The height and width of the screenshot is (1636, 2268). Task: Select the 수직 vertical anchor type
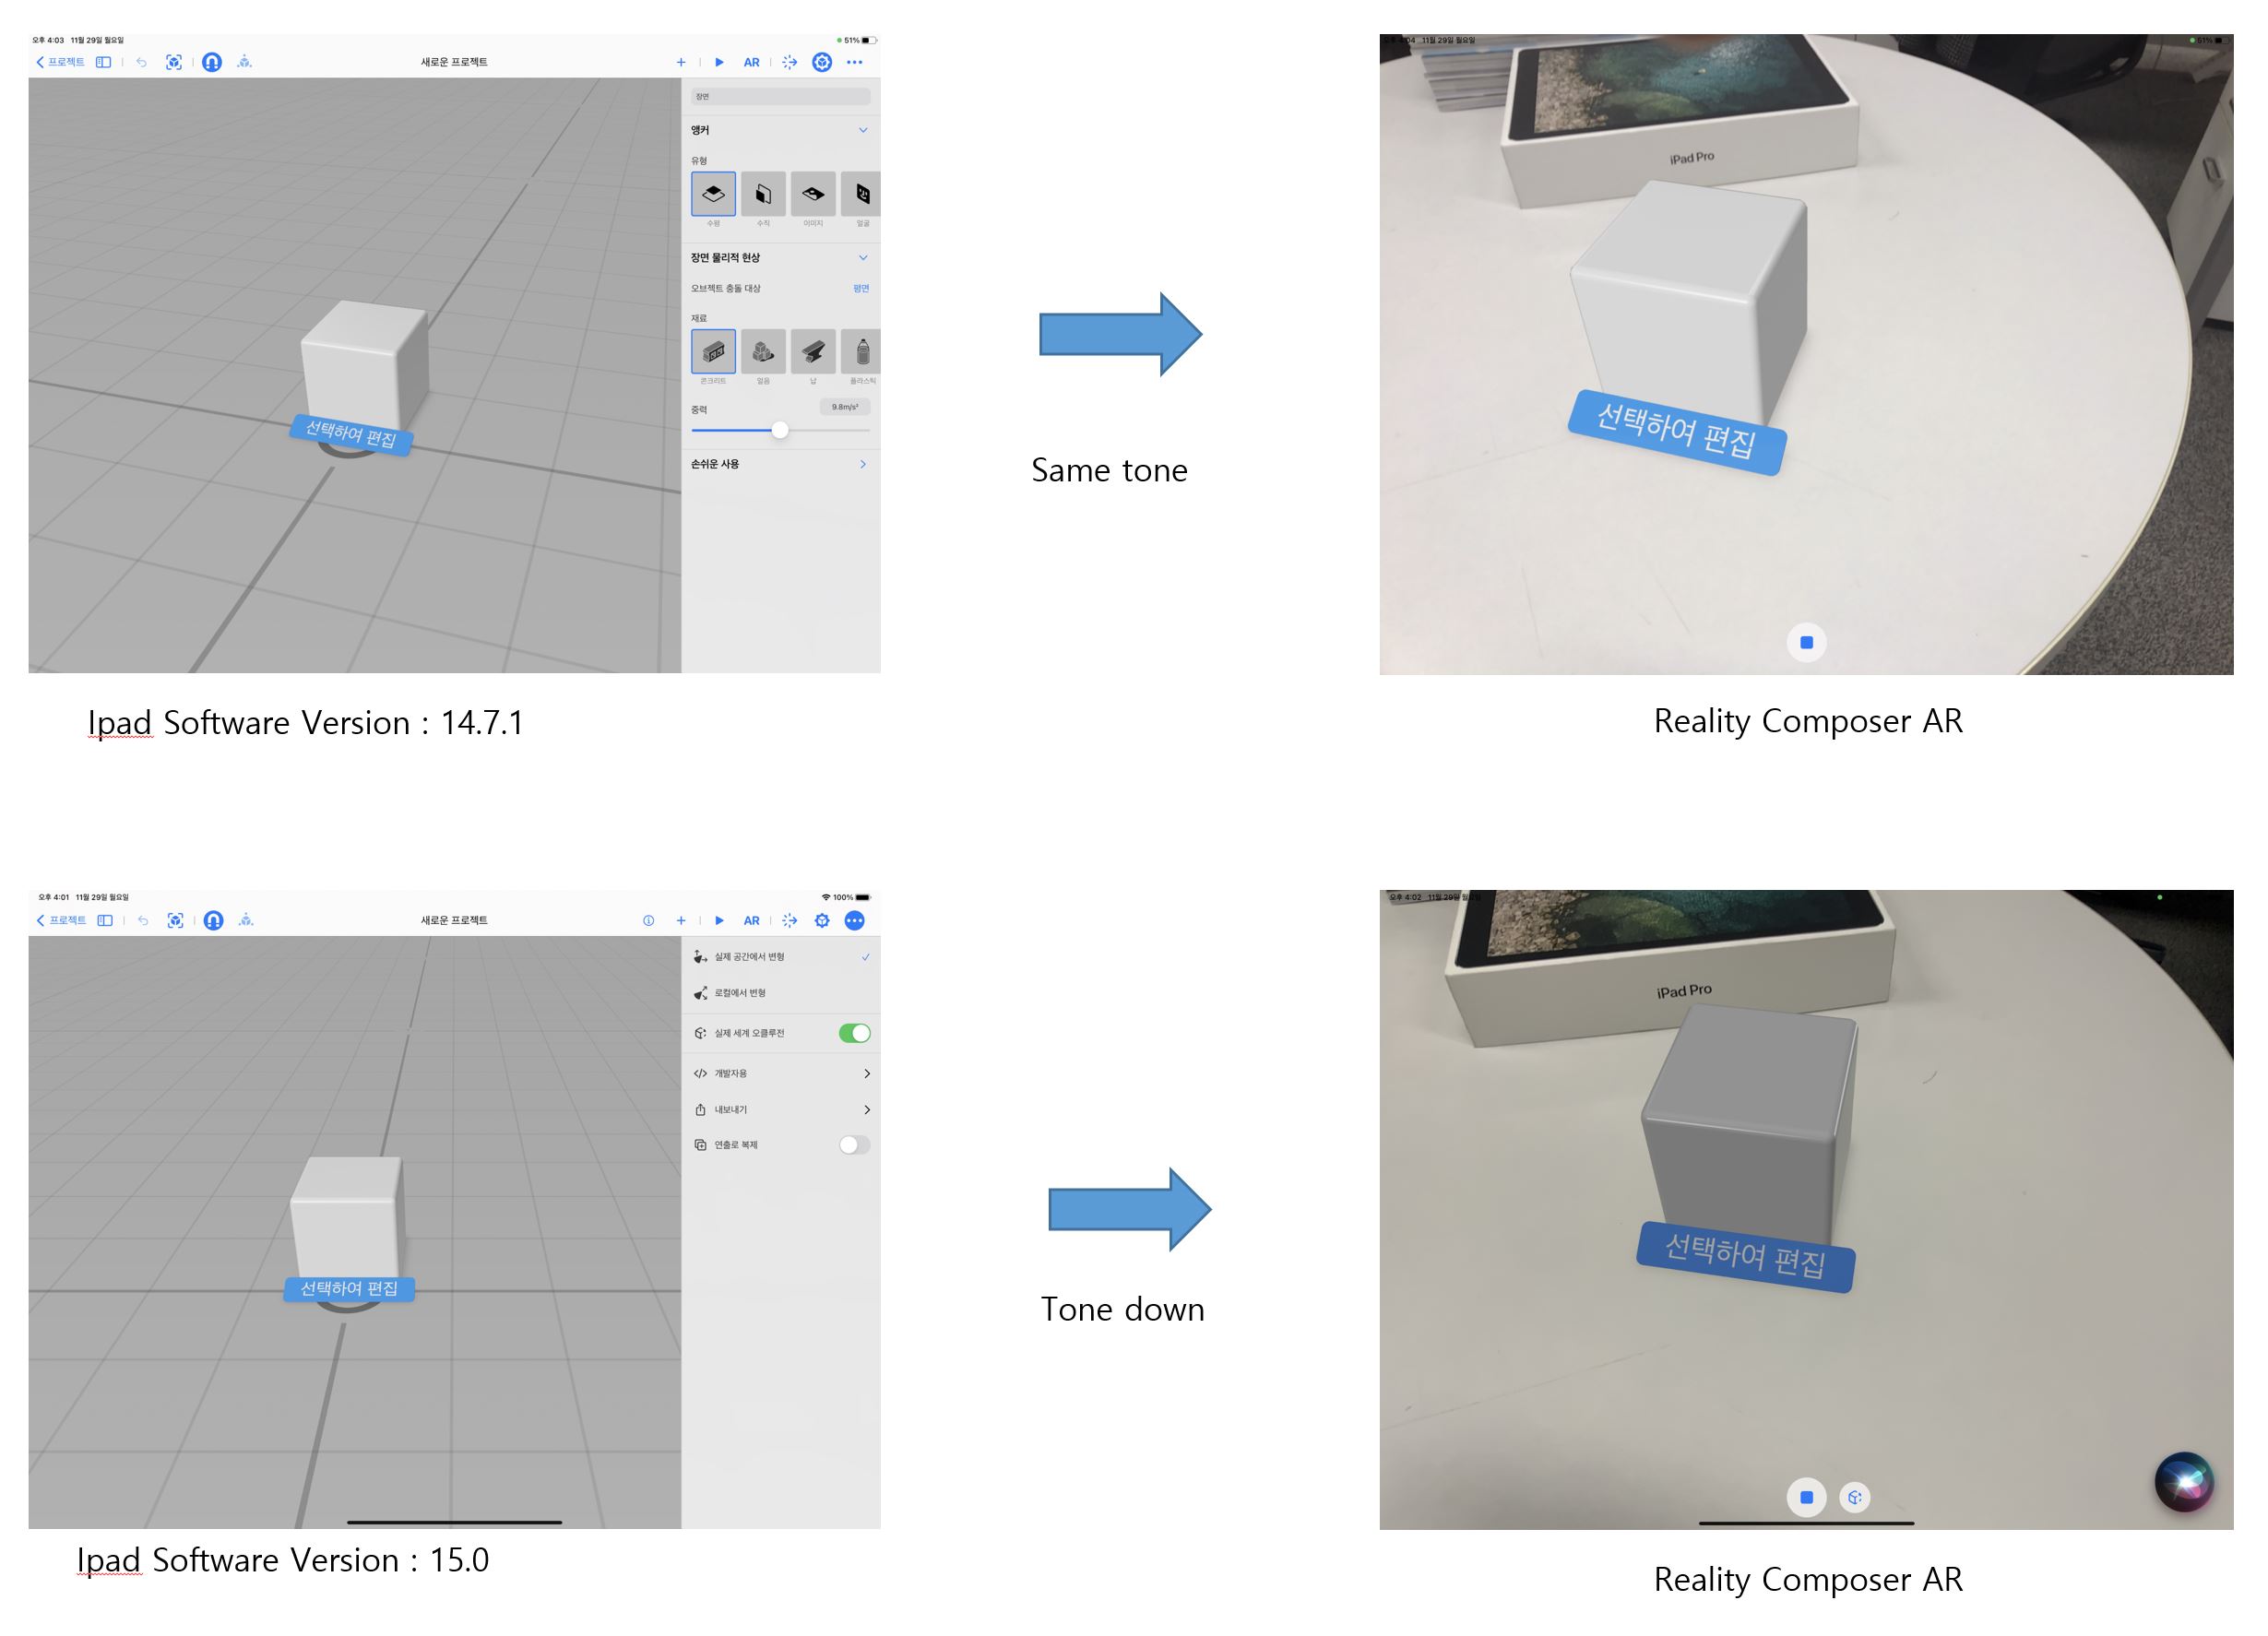click(763, 194)
